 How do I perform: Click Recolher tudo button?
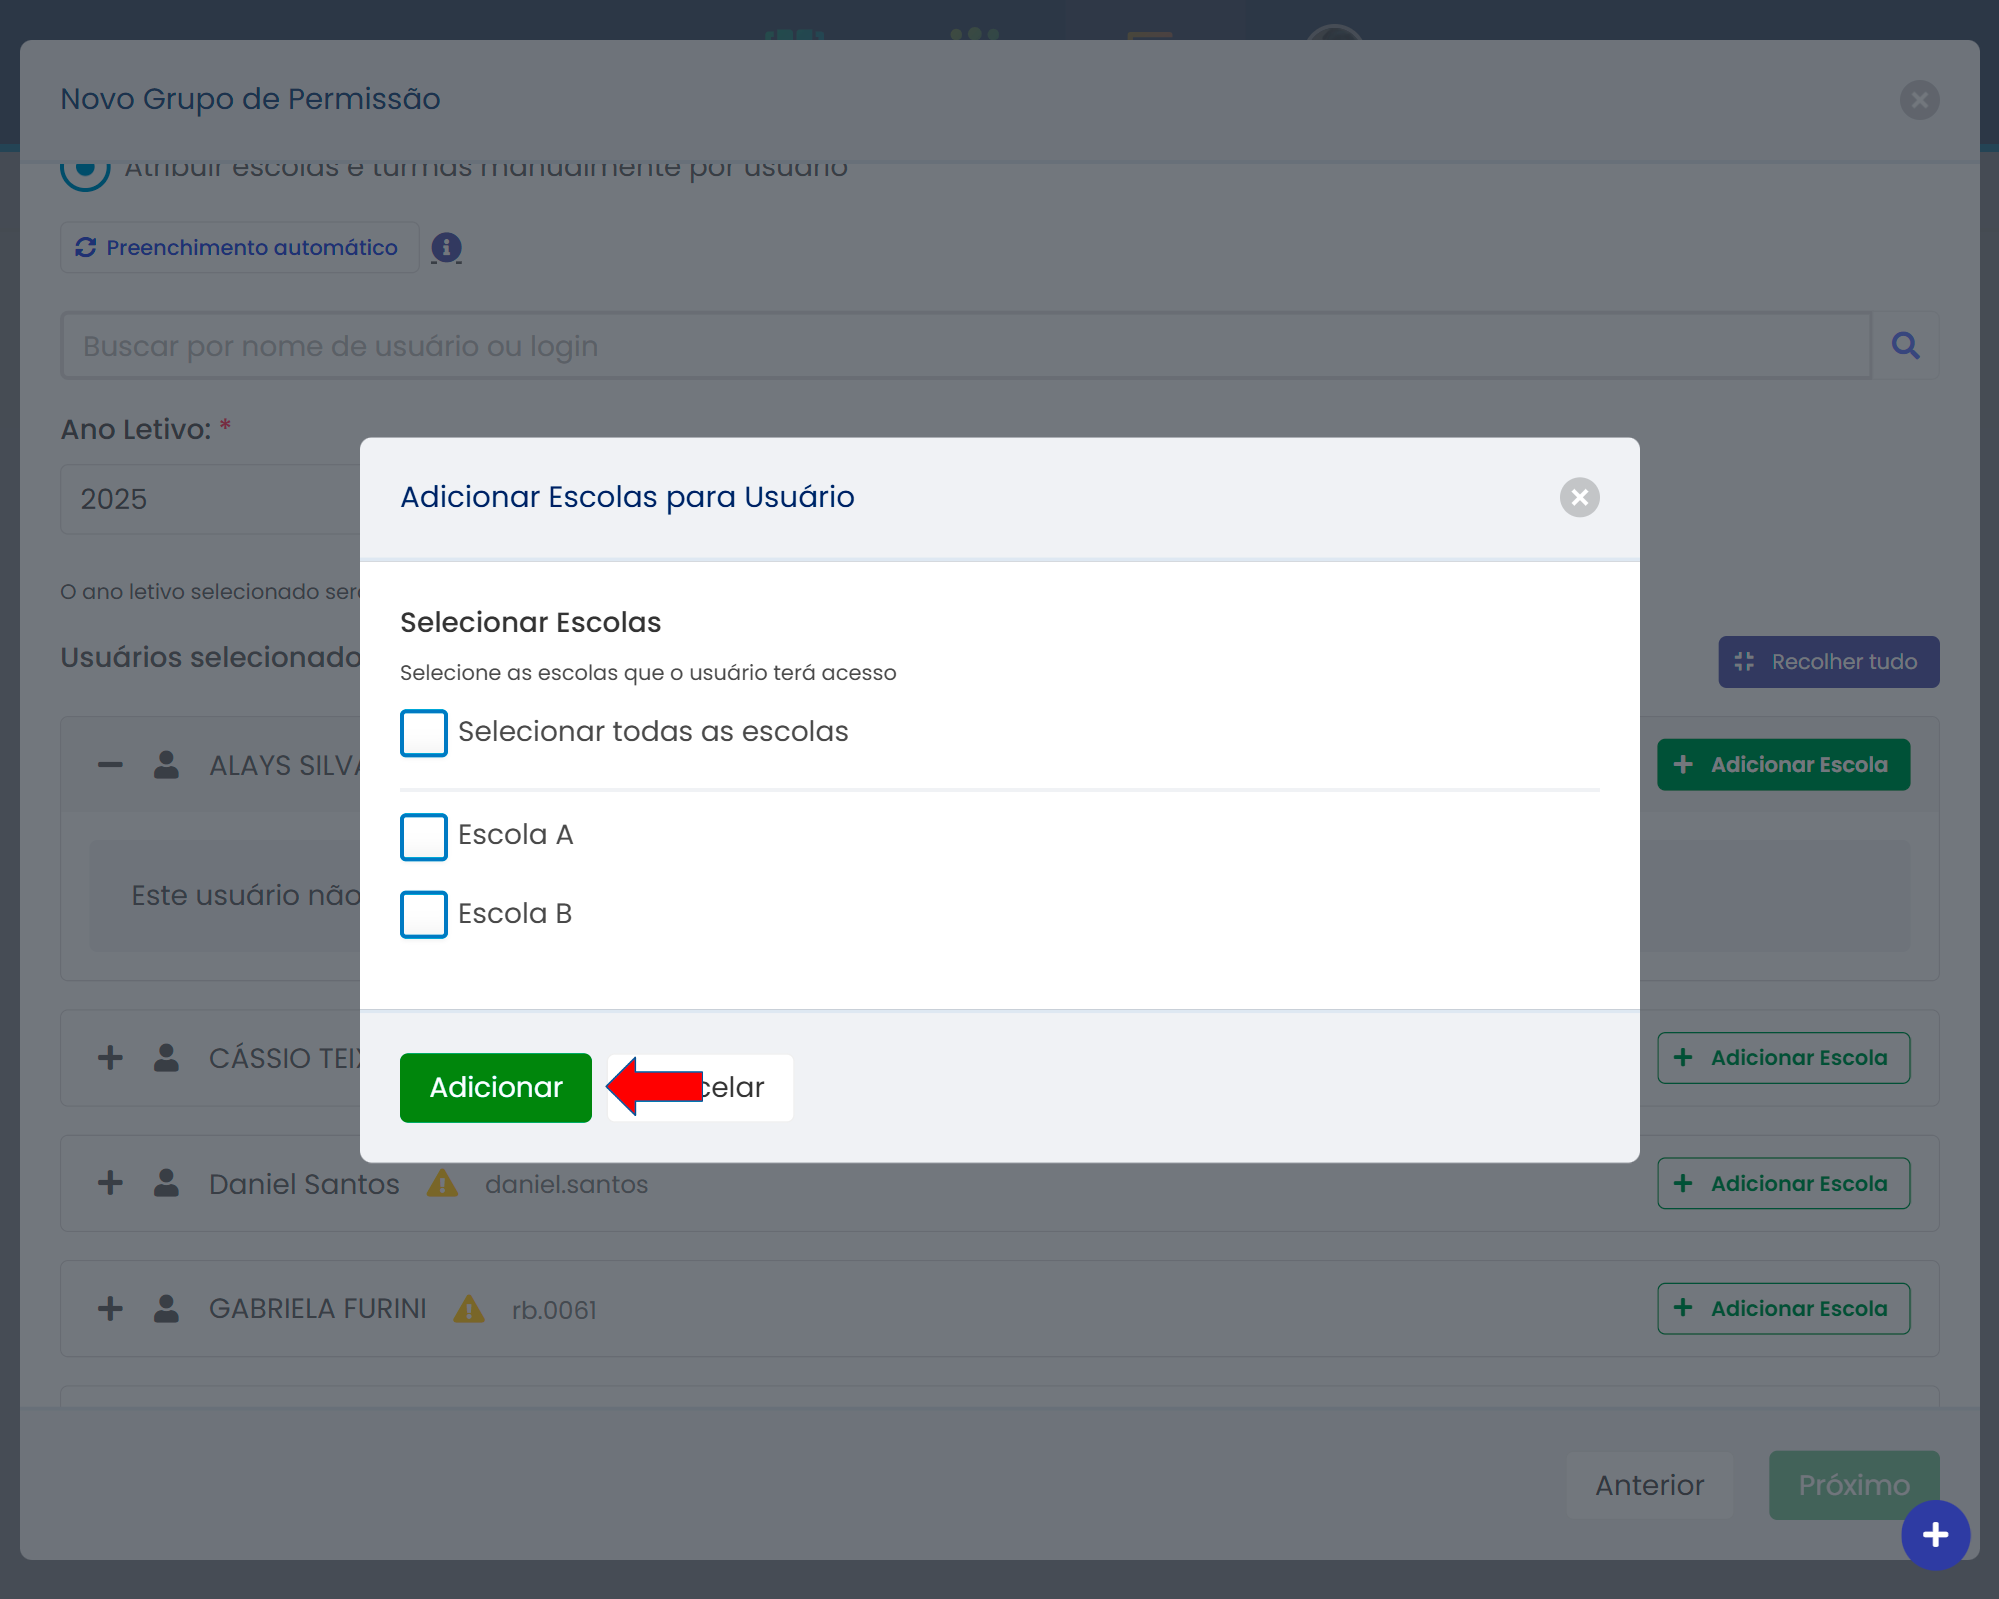click(x=1828, y=662)
